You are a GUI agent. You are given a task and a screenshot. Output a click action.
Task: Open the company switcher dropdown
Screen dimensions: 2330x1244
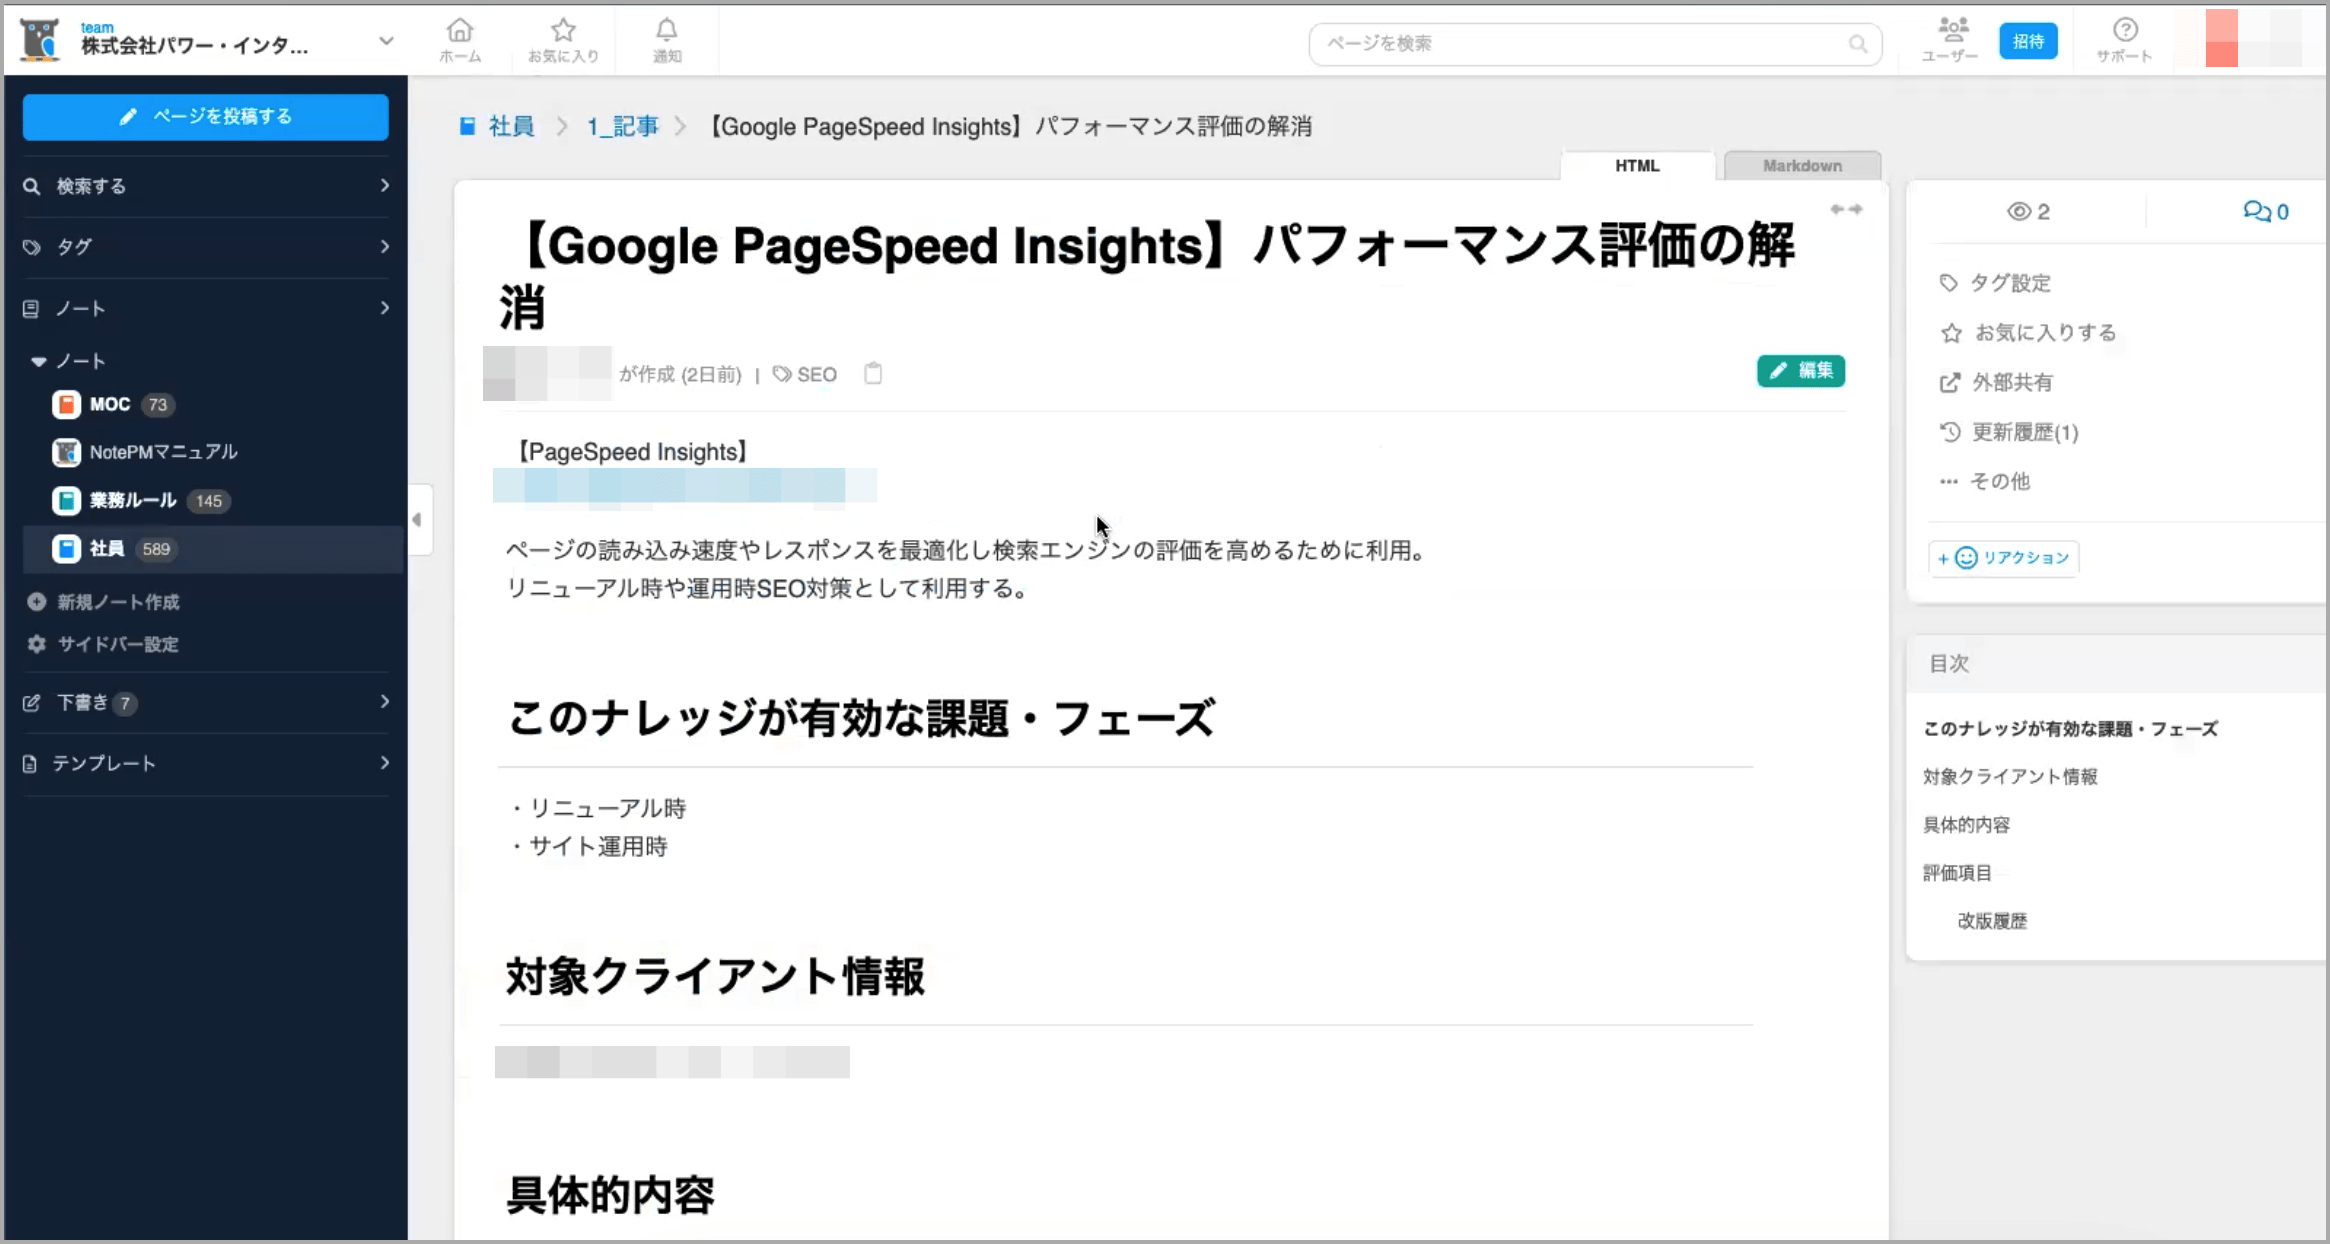click(x=384, y=42)
